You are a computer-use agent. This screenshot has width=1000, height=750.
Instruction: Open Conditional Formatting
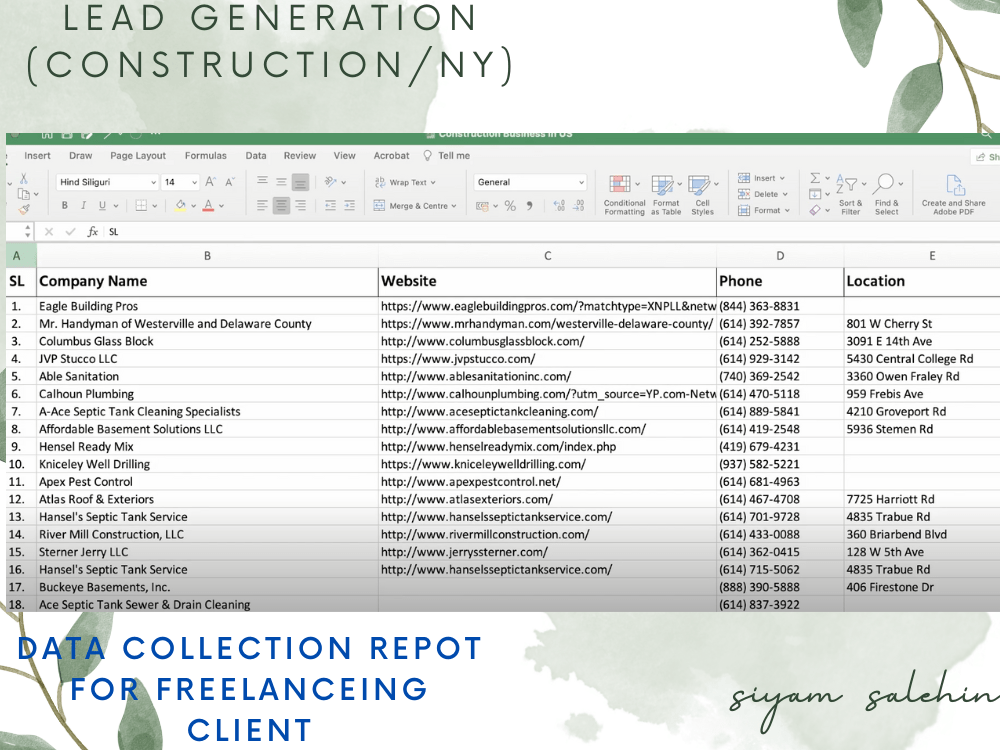tap(624, 195)
